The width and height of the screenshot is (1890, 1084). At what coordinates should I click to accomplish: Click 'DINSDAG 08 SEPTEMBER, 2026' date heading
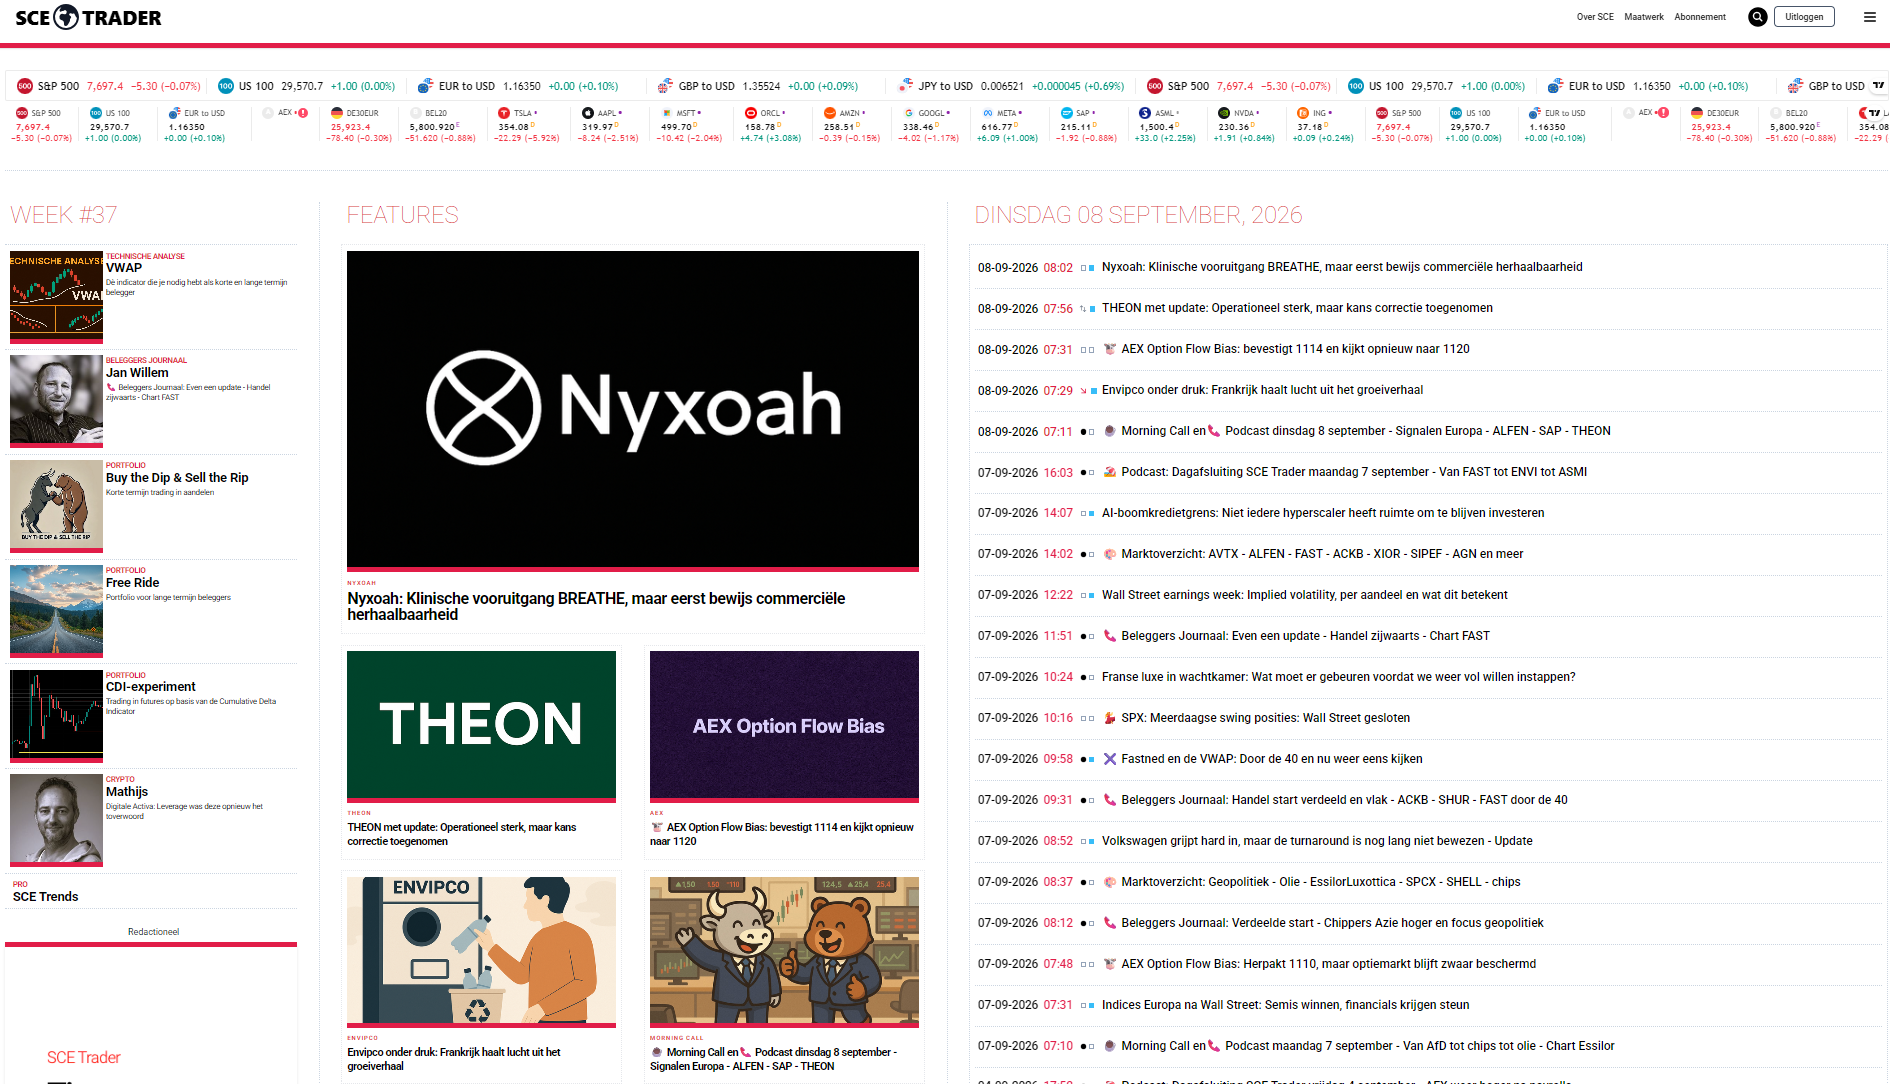click(x=1139, y=215)
